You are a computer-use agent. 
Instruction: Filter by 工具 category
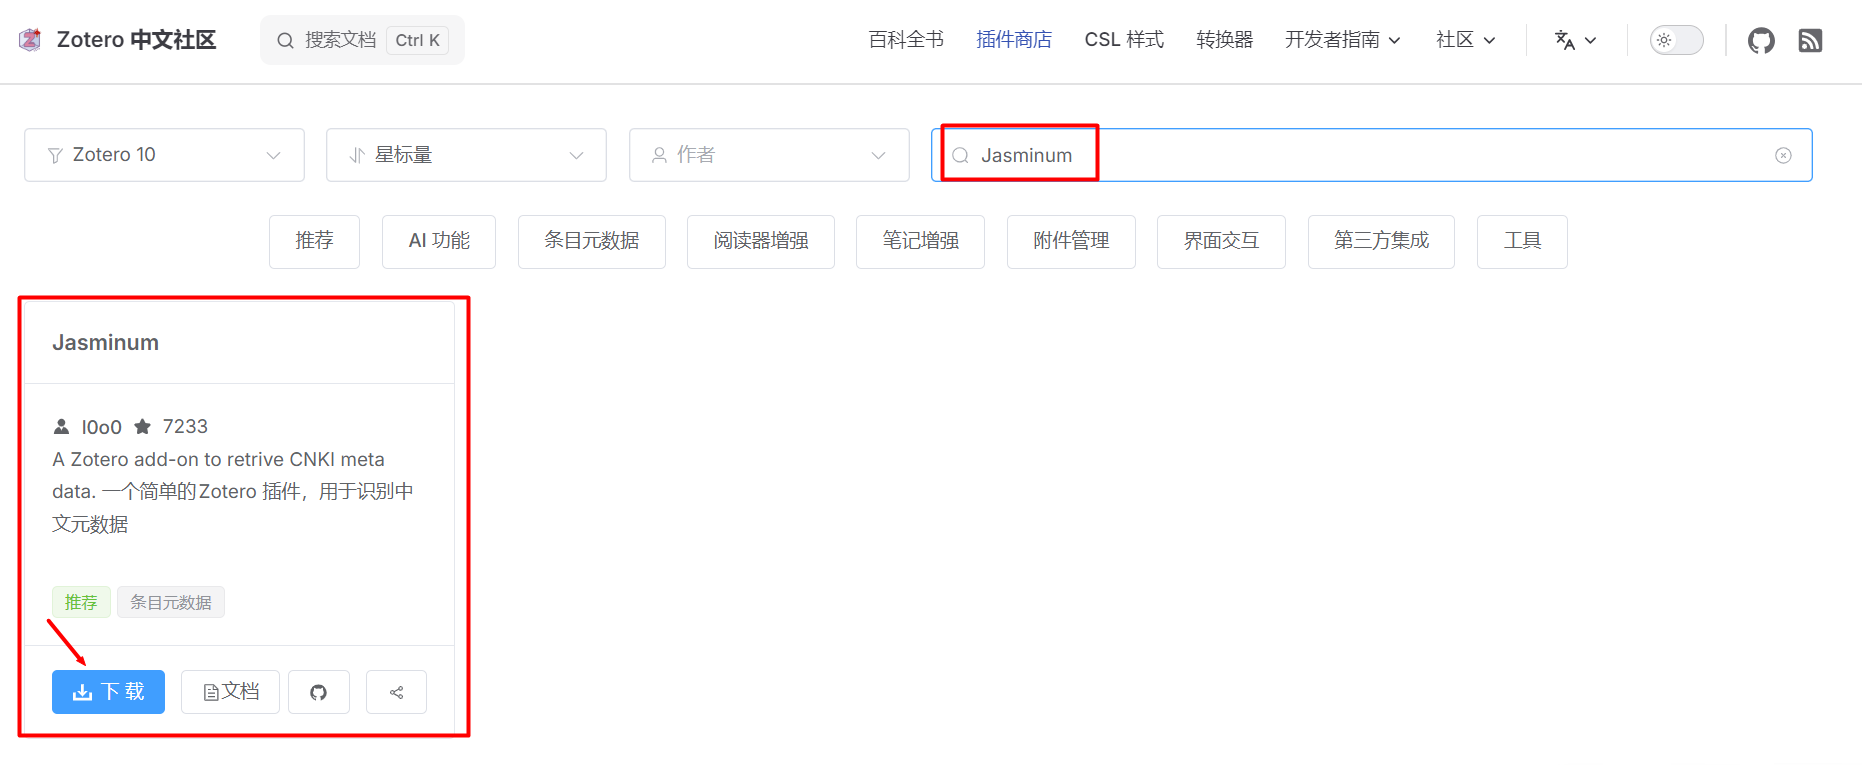(1522, 241)
